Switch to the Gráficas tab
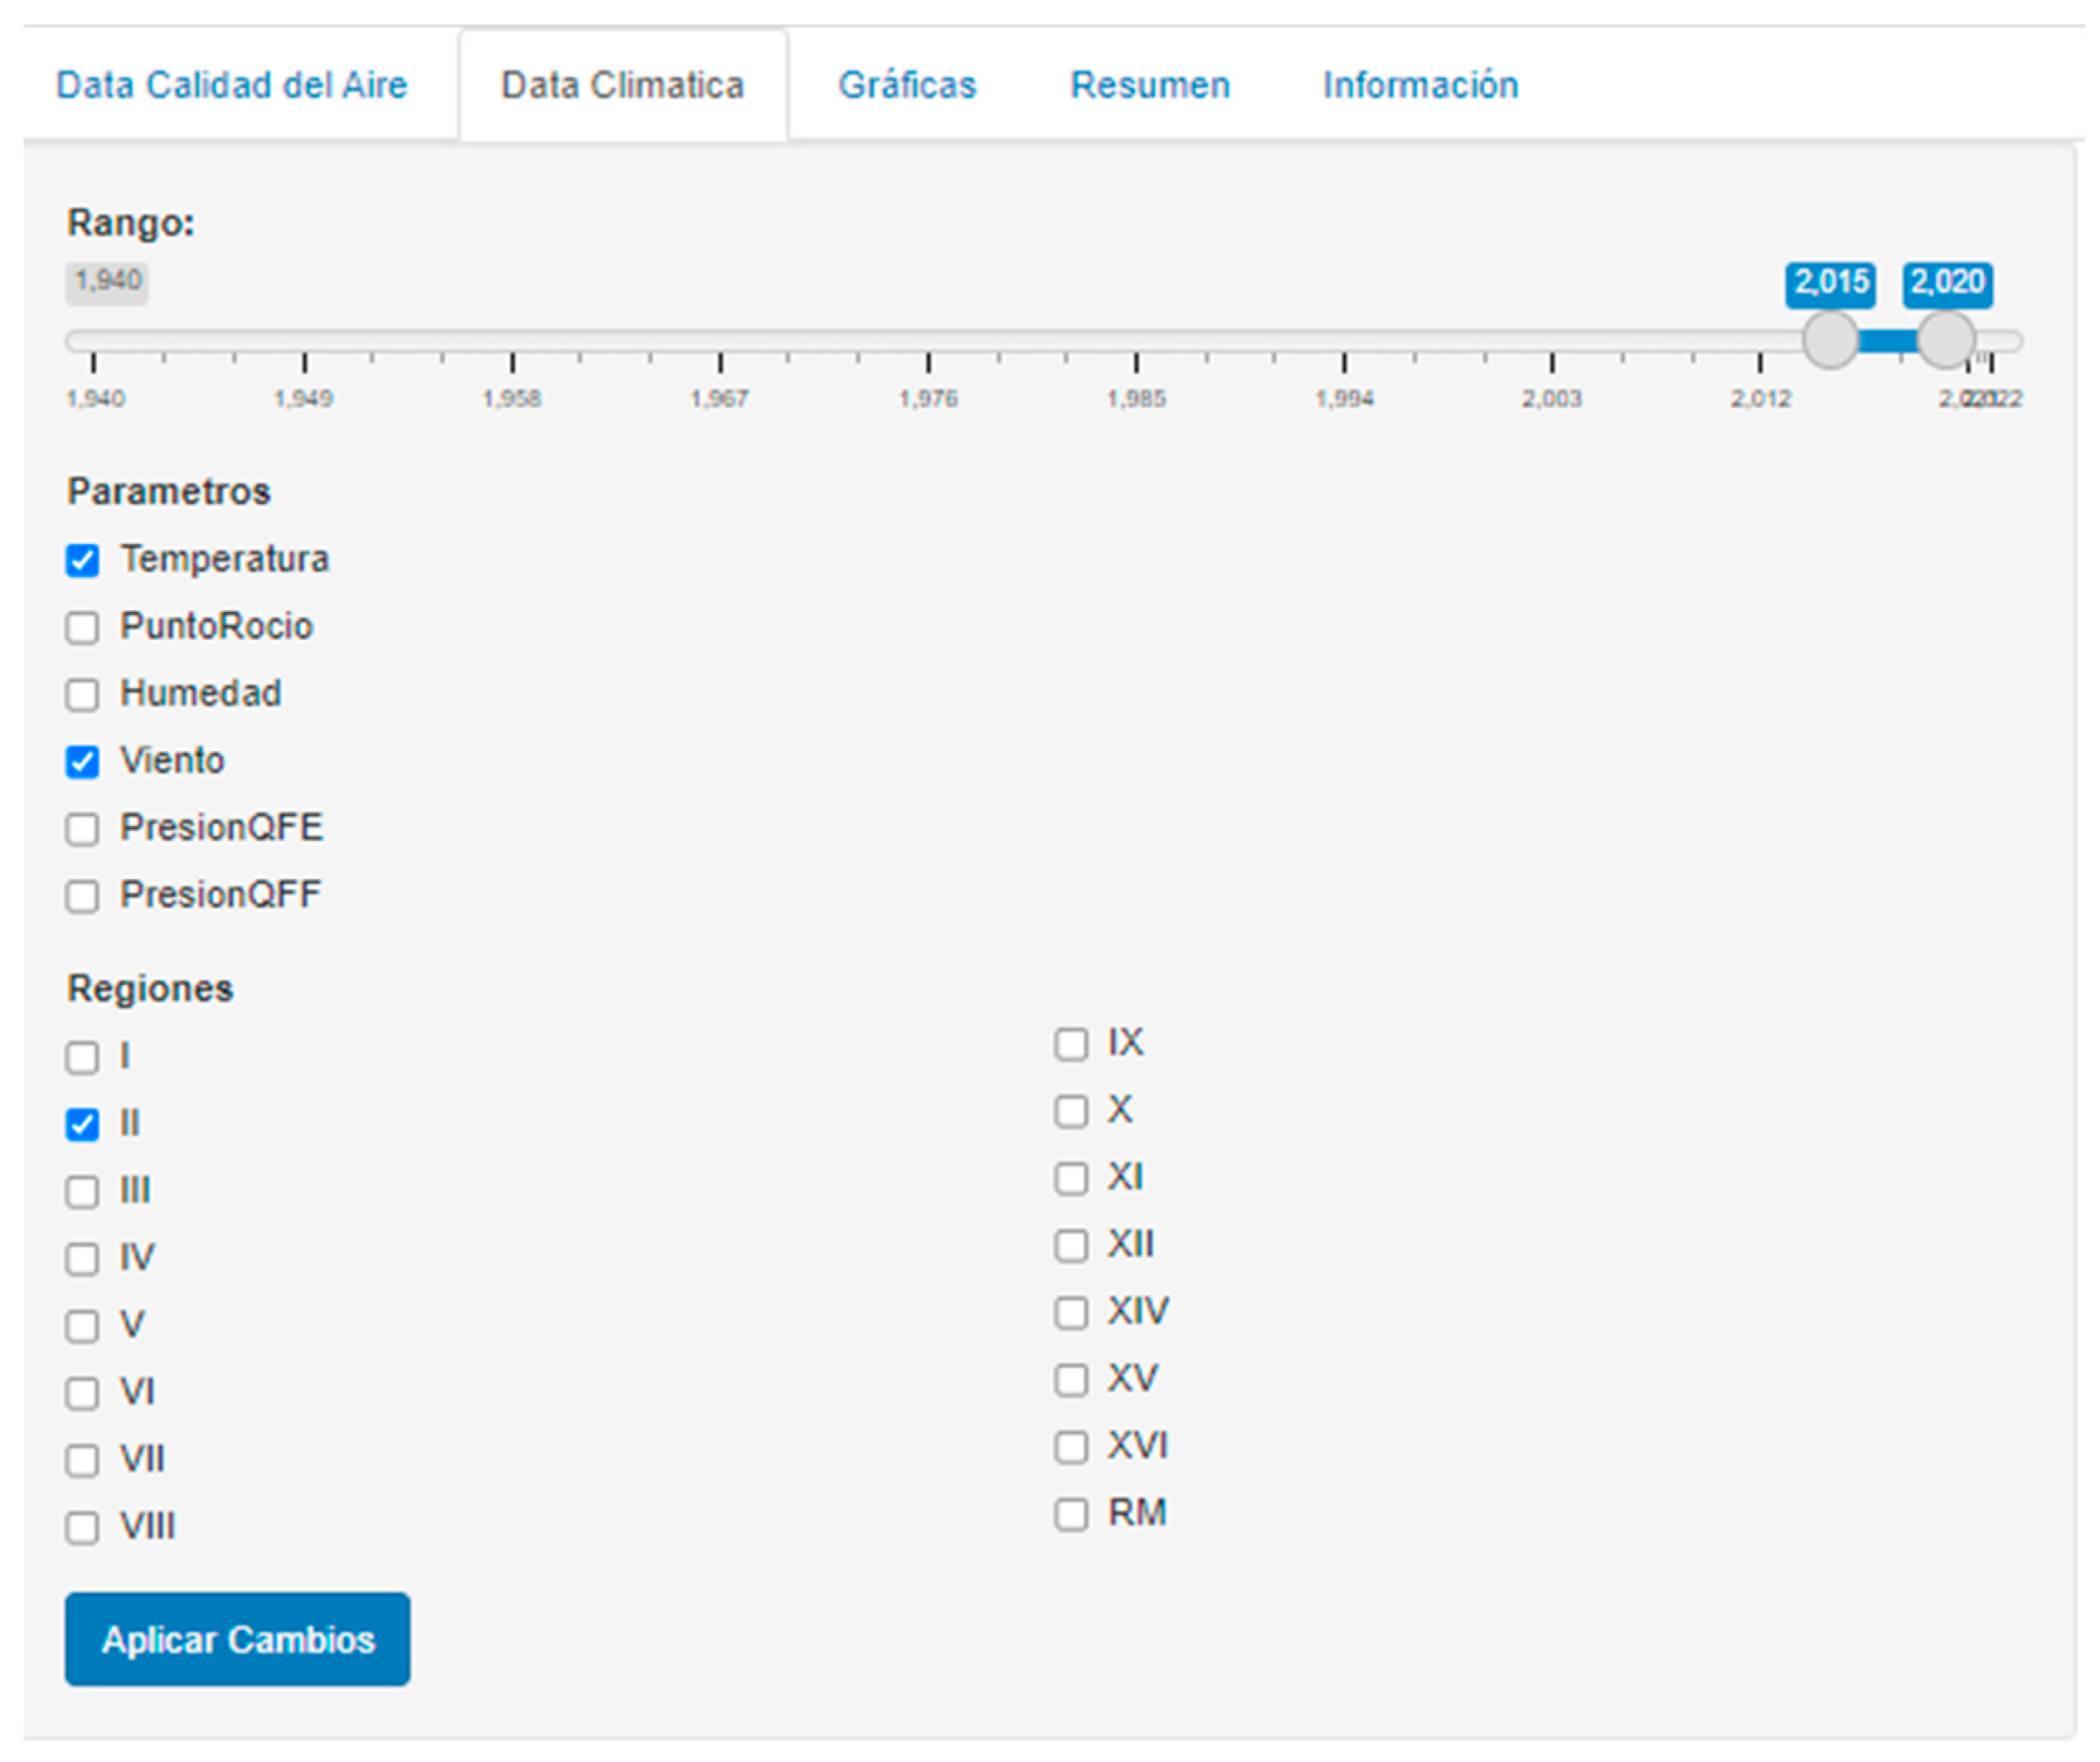The width and height of the screenshot is (2100, 1762). tap(907, 85)
